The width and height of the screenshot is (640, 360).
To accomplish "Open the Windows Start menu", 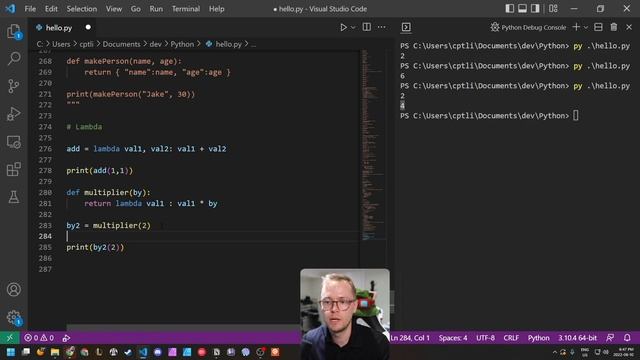I will click(x=11, y=352).
